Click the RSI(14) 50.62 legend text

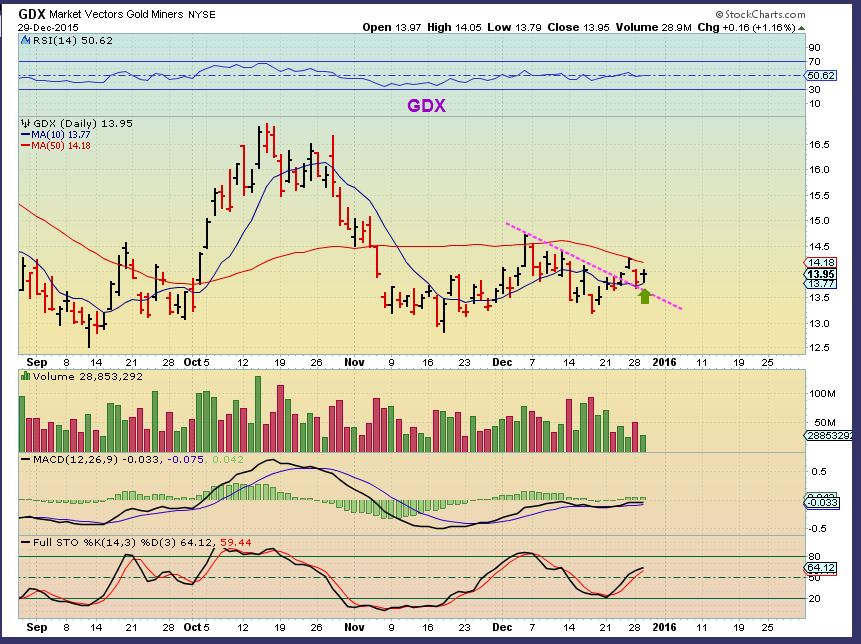pyautogui.click(x=72, y=40)
